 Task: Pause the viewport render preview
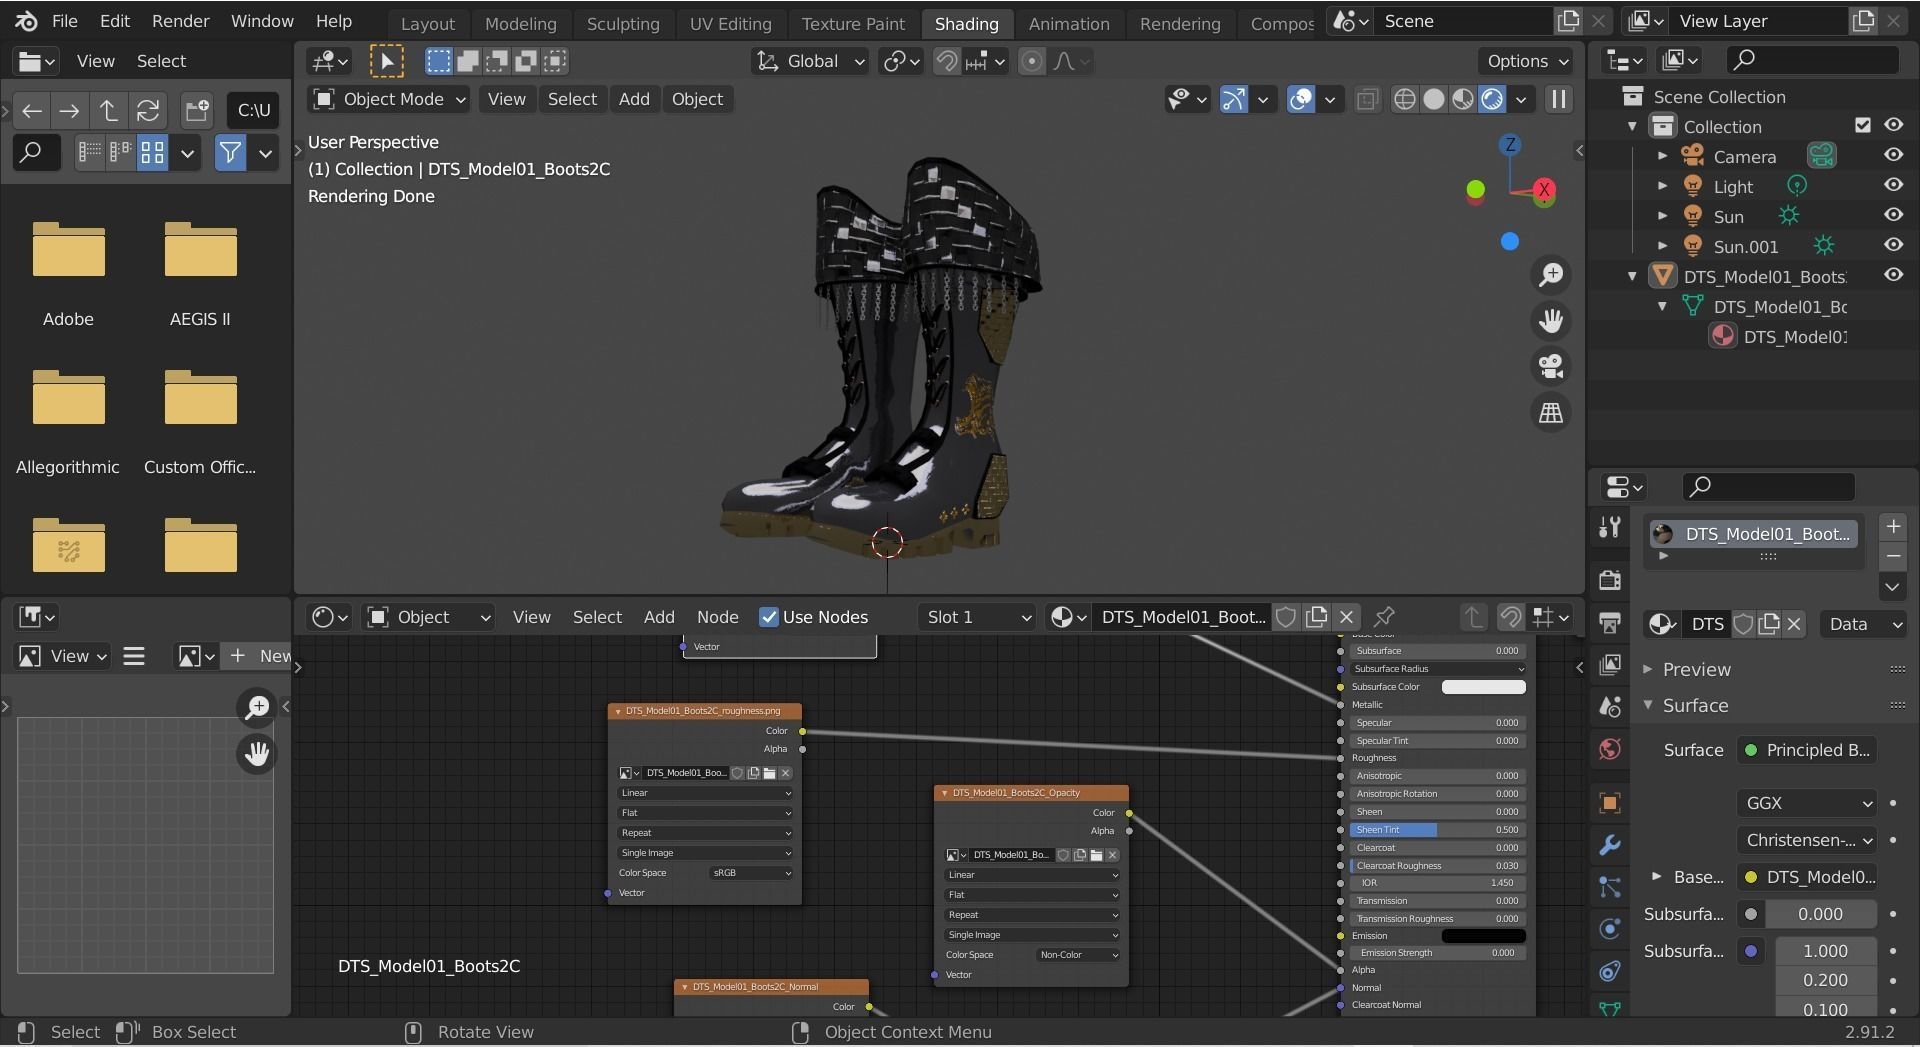coord(1558,99)
